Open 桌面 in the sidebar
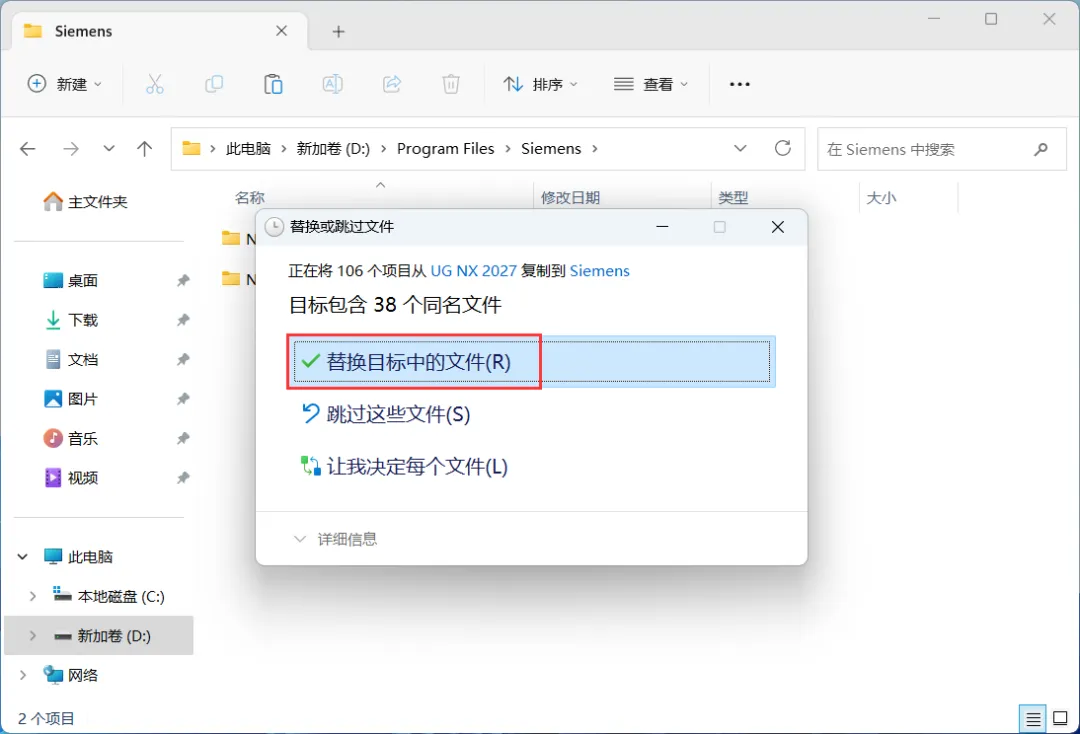Viewport: 1080px width, 734px height. tap(71, 280)
